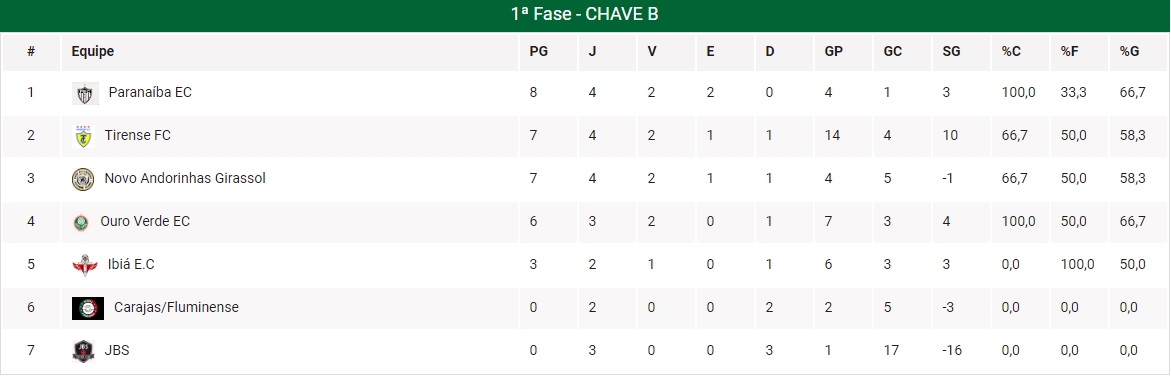Open the Tirense FC team name

(x=137, y=135)
